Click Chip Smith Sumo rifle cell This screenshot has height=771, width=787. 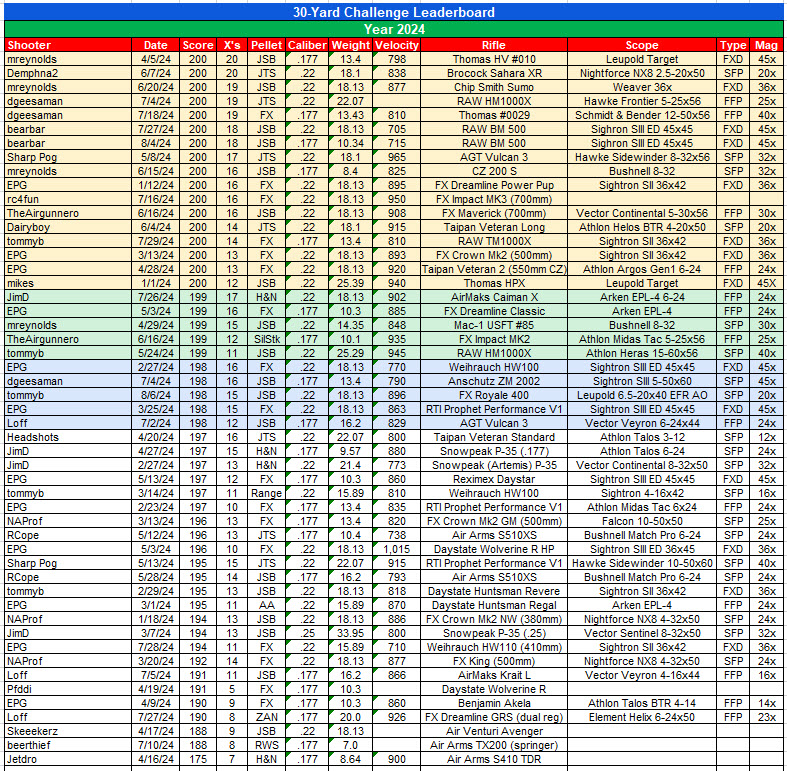tap(494, 87)
